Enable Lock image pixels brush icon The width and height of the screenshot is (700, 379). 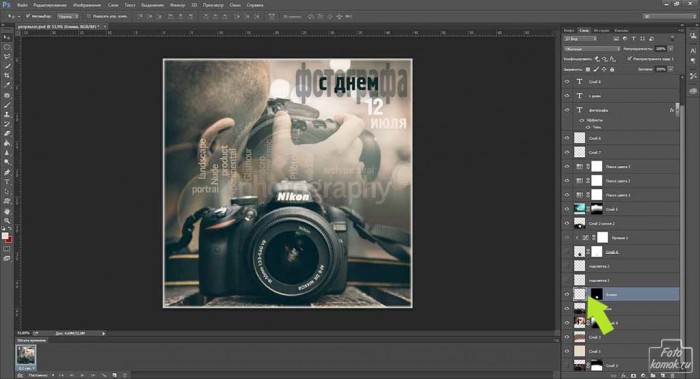click(x=596, y=69)
